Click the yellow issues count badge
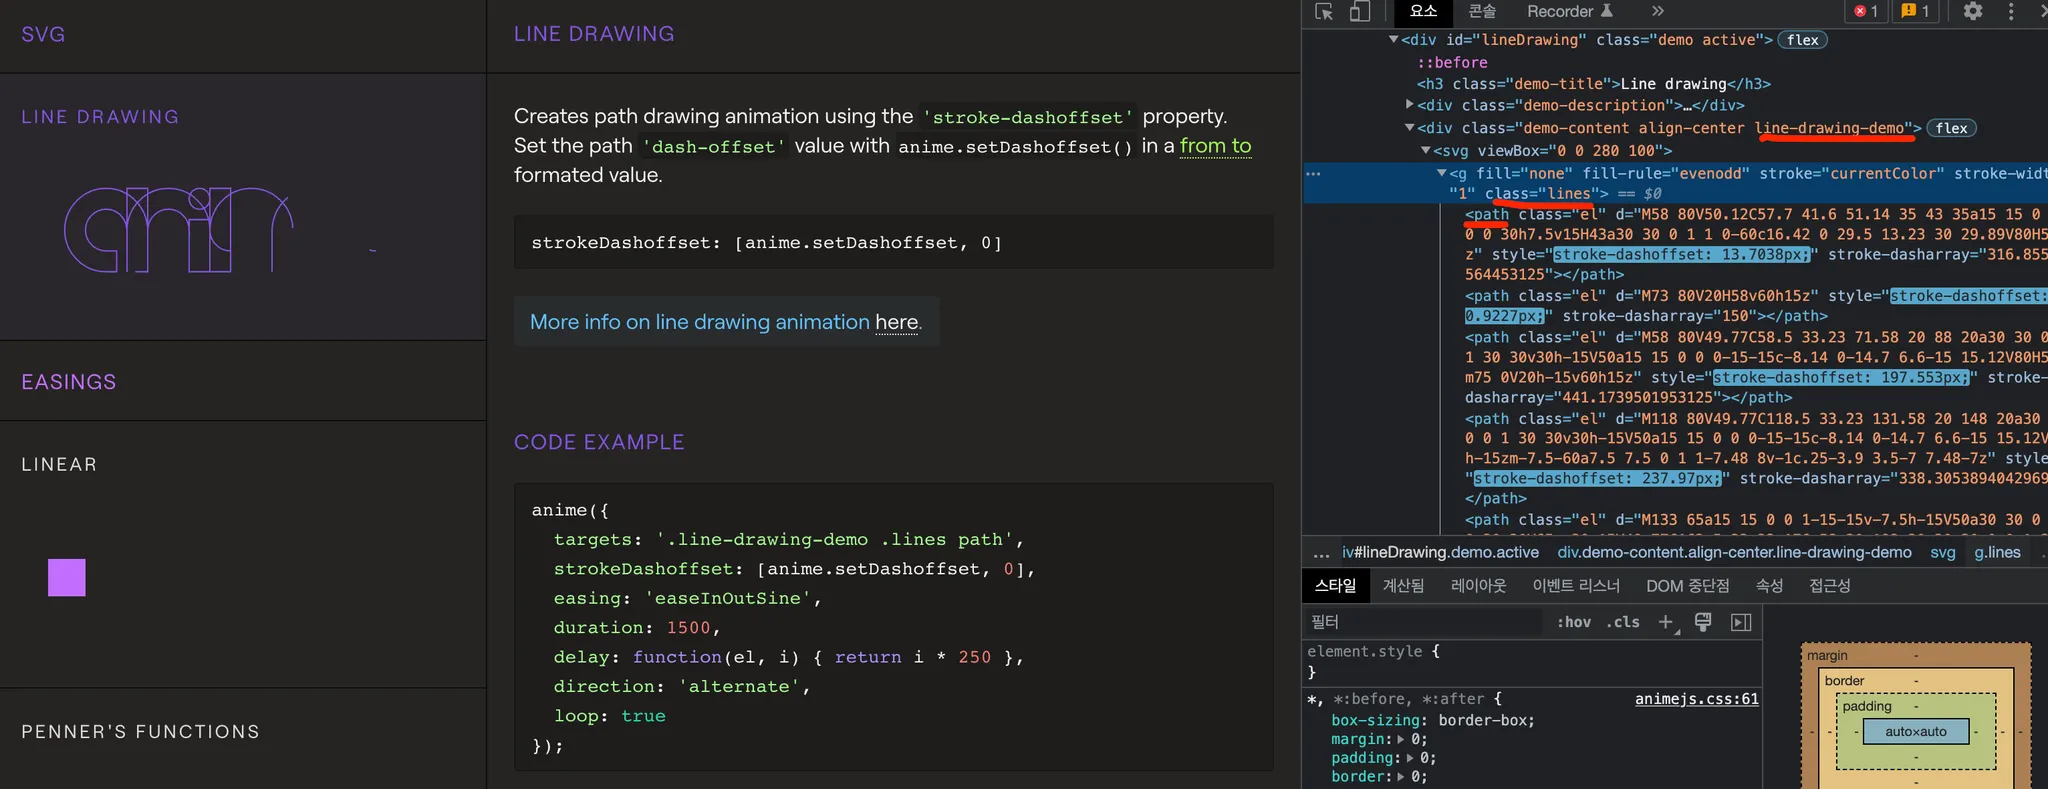Viewport: 2048px width, 789px height. 1915,12
